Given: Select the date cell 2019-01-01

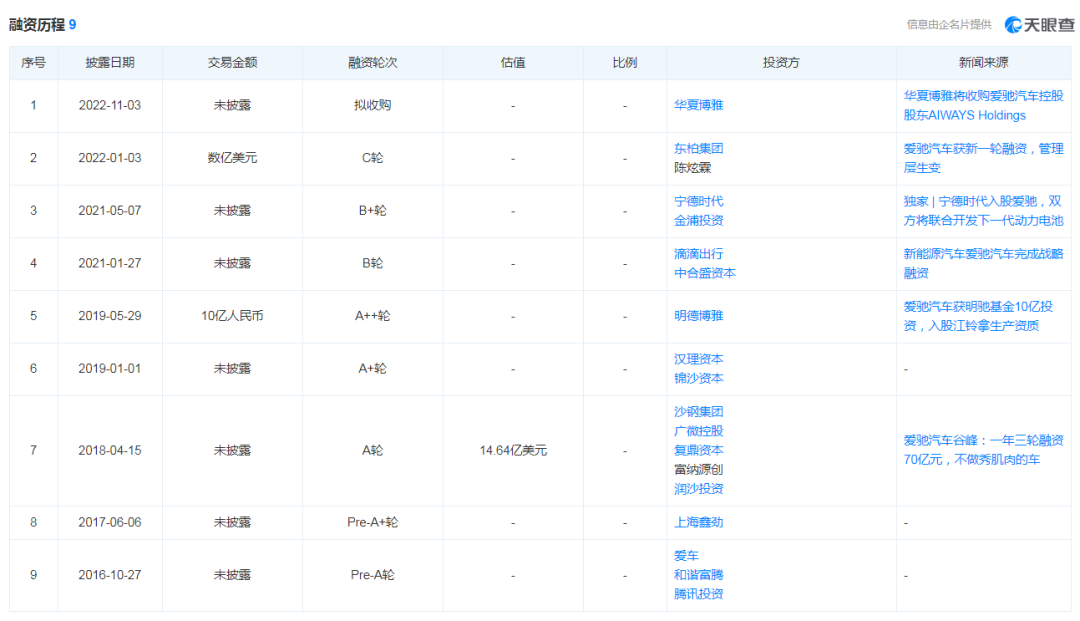Looking at the screenshot, I should click(110, 369).
